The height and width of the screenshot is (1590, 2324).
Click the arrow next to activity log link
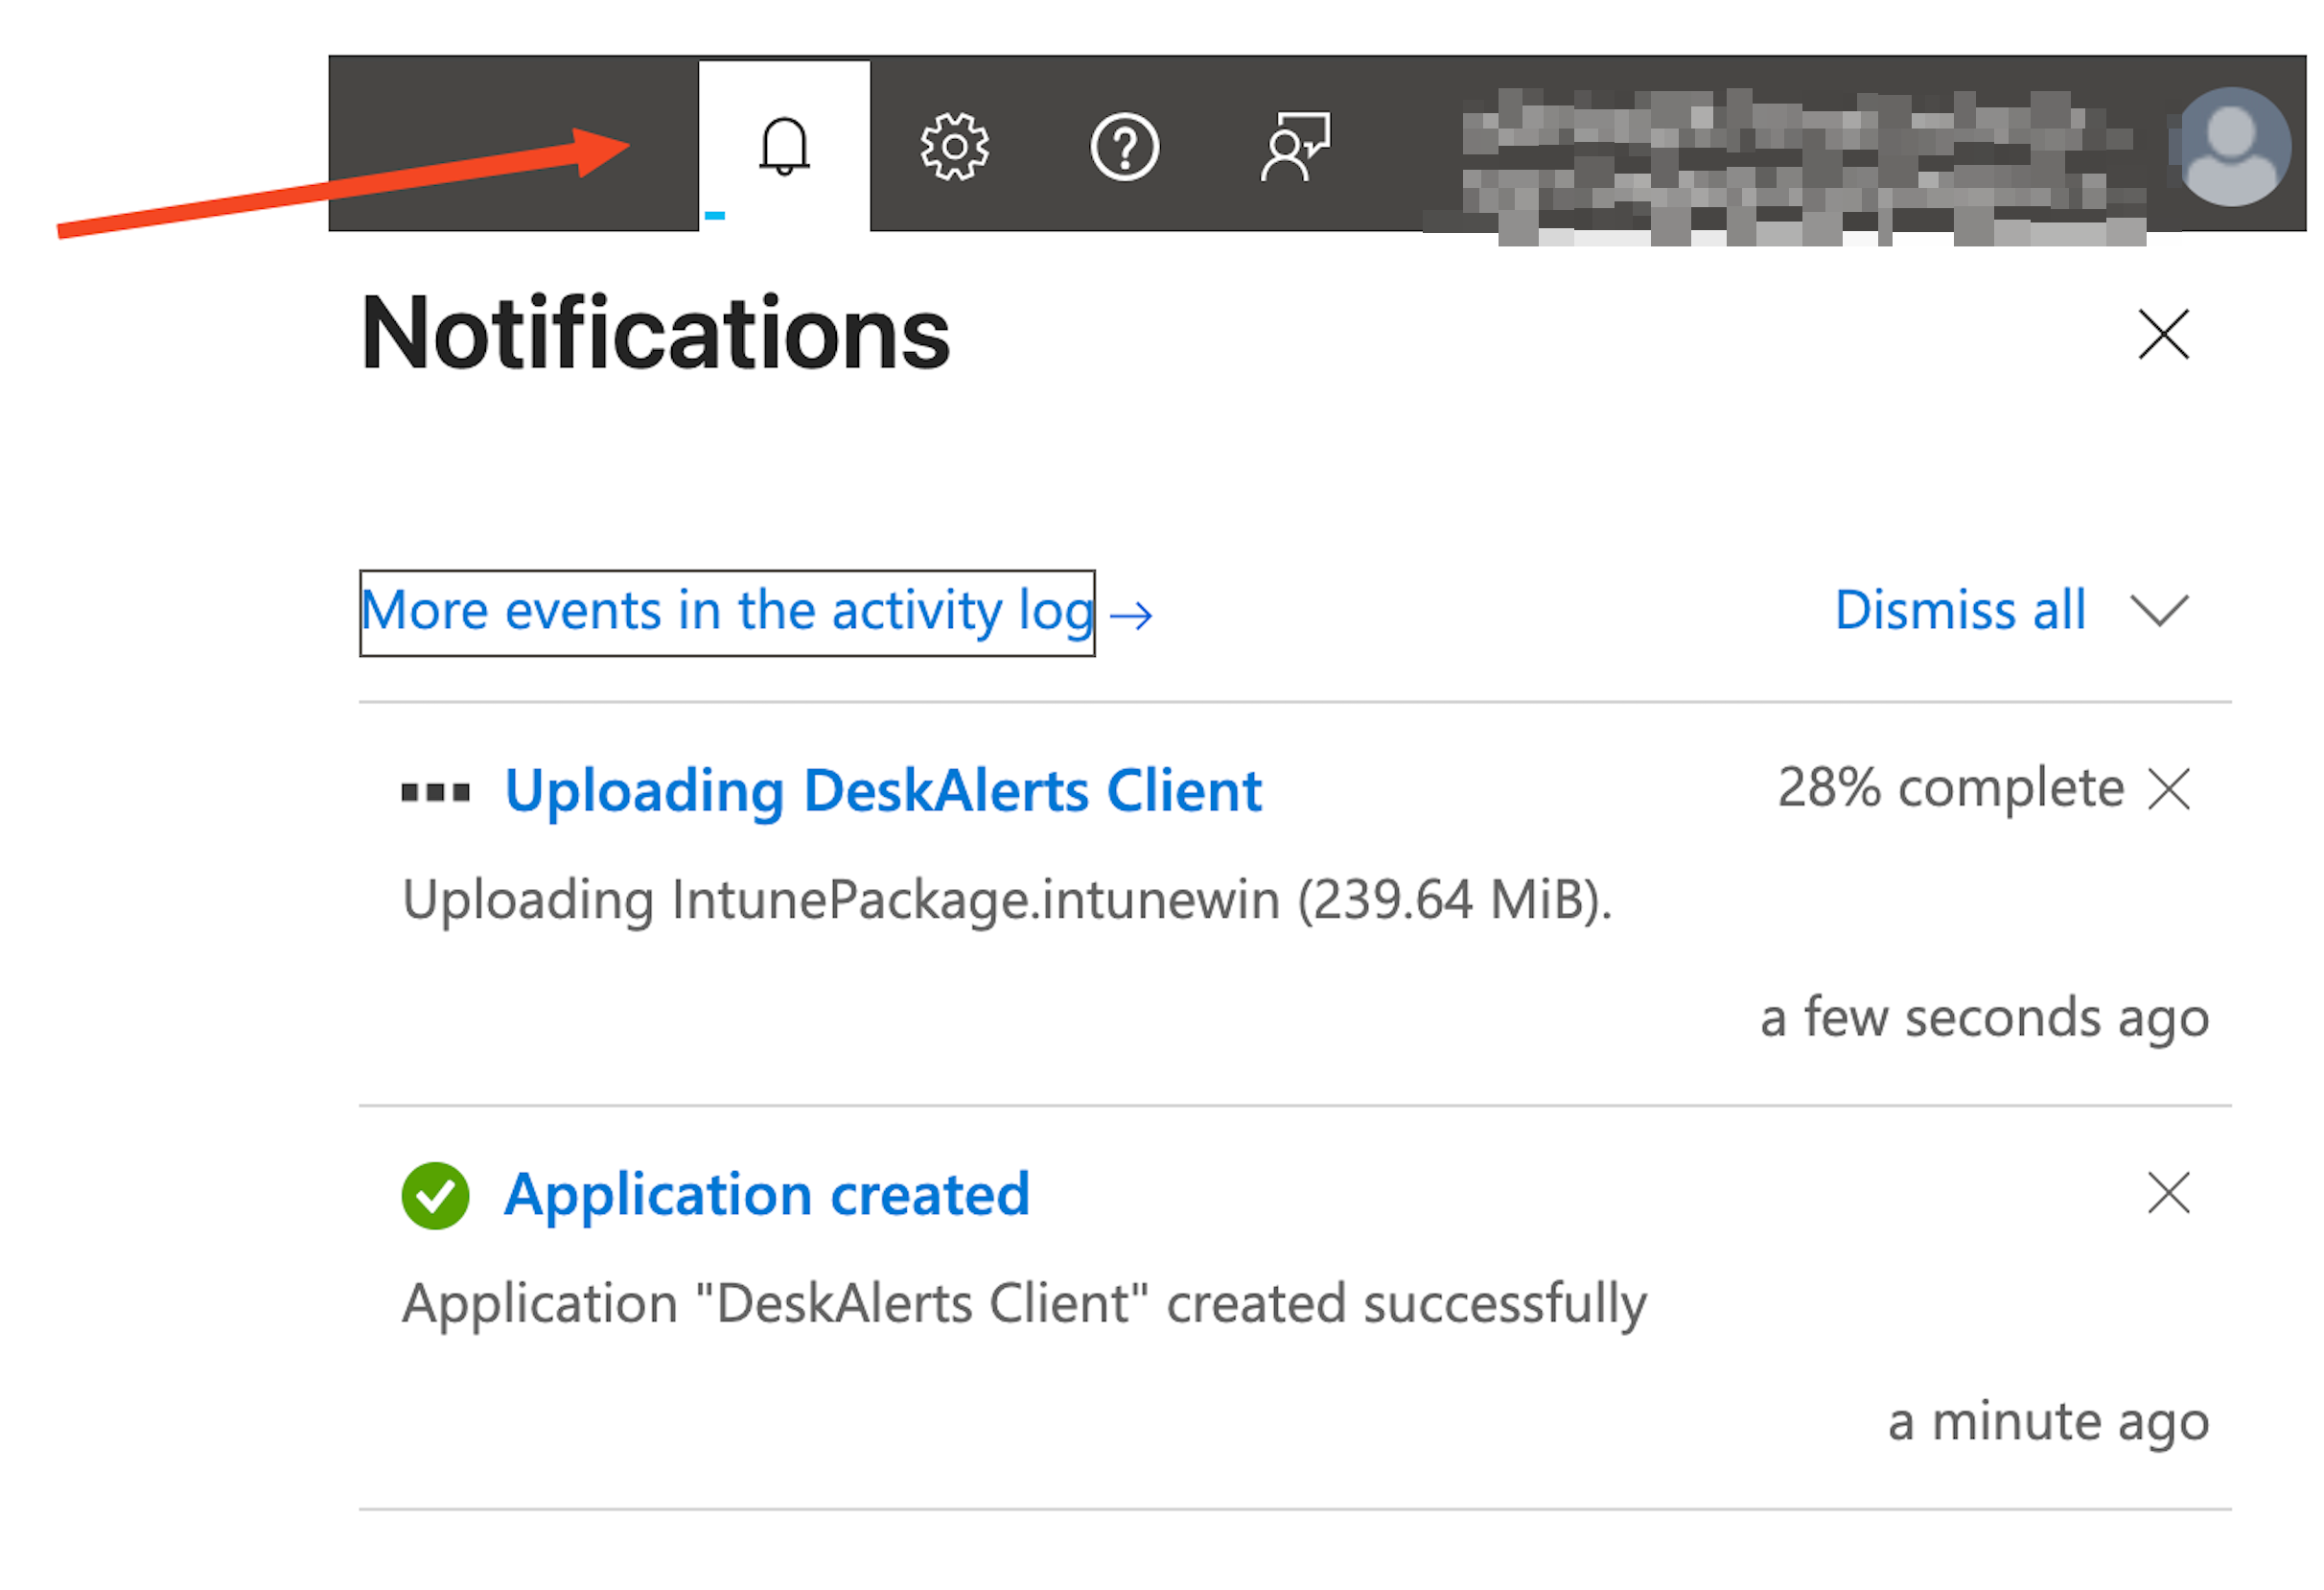point(1135,613)
